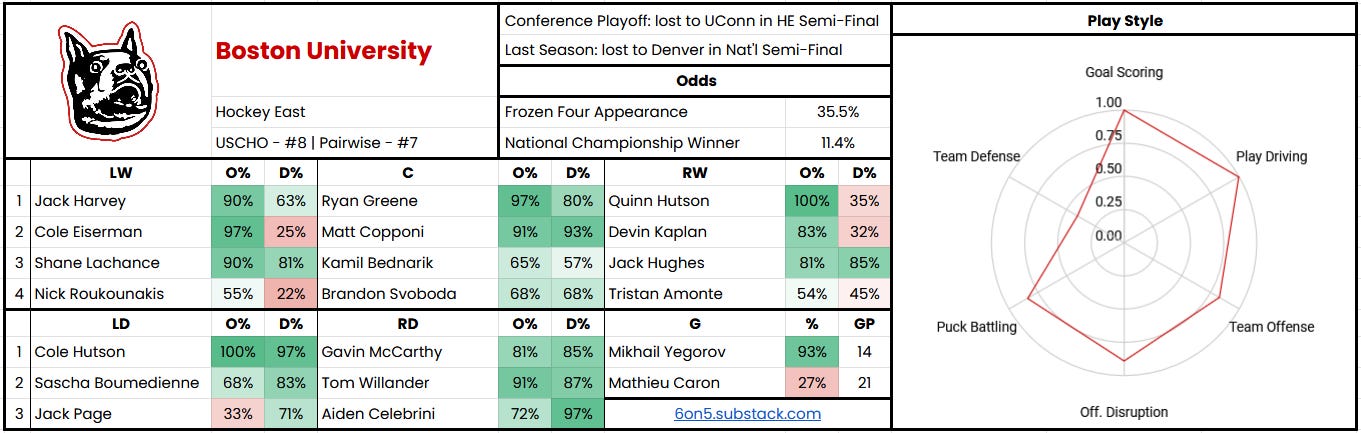Screen dimensions: 1361x433
Task: Open the 6on5.substack.com link
Action: [747, 413]
